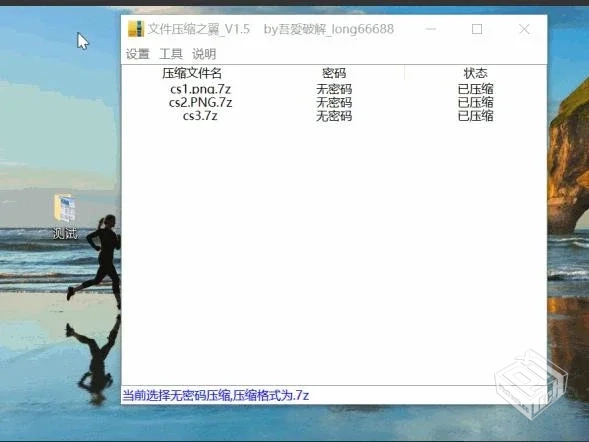The height and width of the screenshot is (442, 589).
Task: Click 无密码 in the cs2.PNG.7z row
Action: tap(334, 103)
